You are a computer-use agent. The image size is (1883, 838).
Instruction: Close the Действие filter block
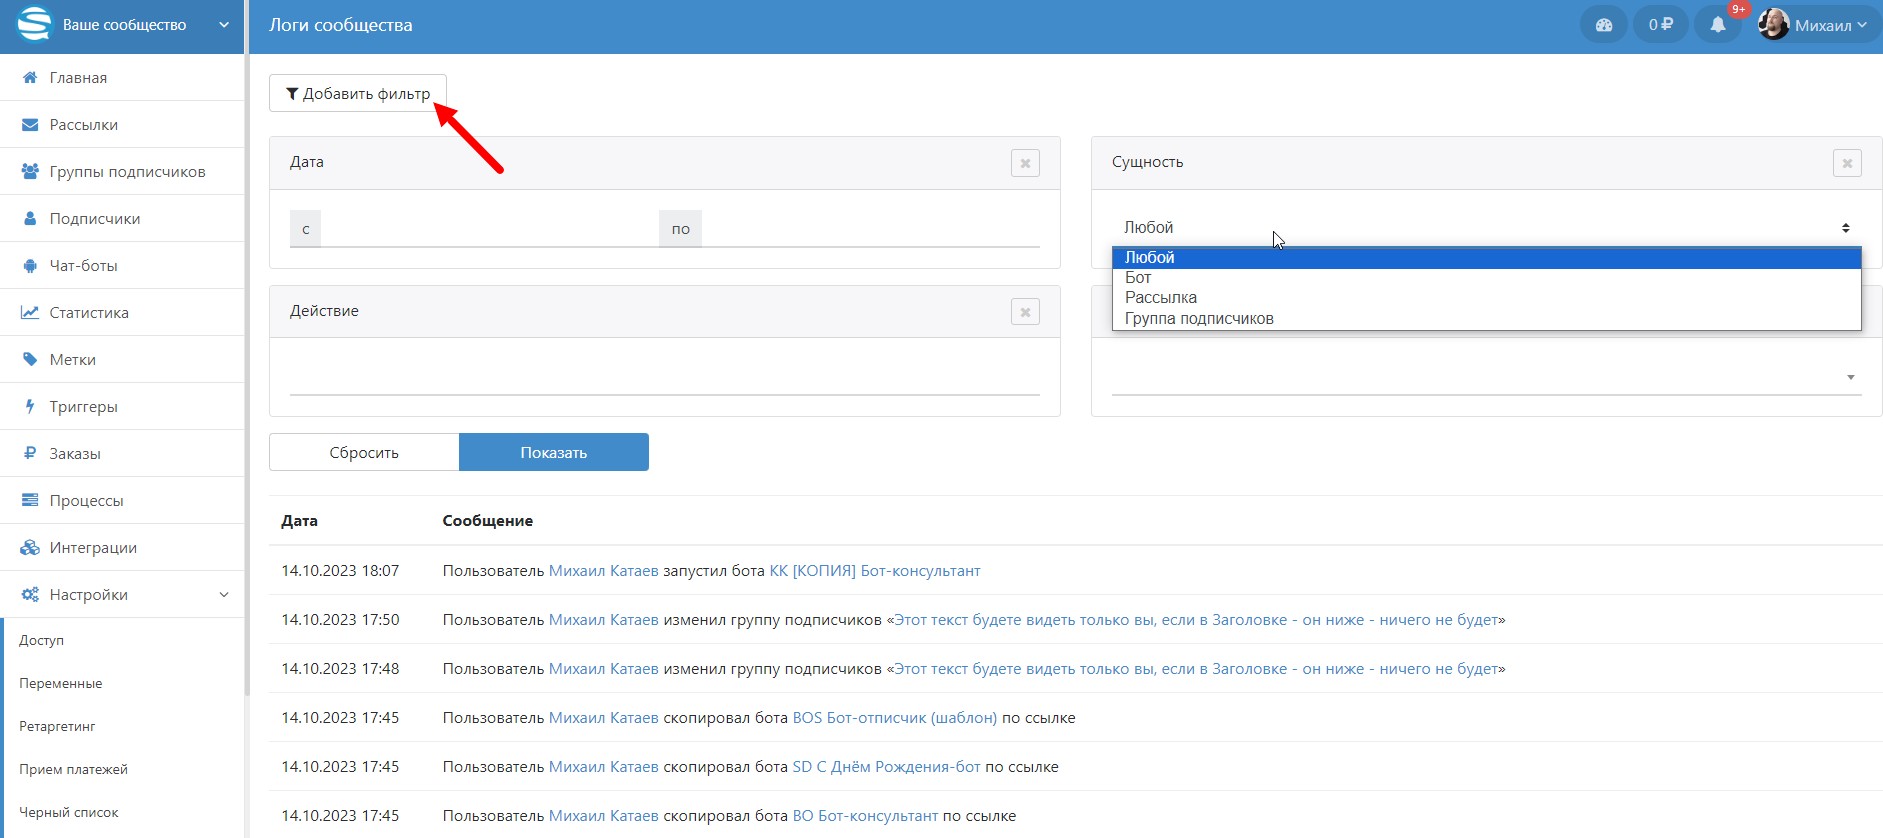1025,312
